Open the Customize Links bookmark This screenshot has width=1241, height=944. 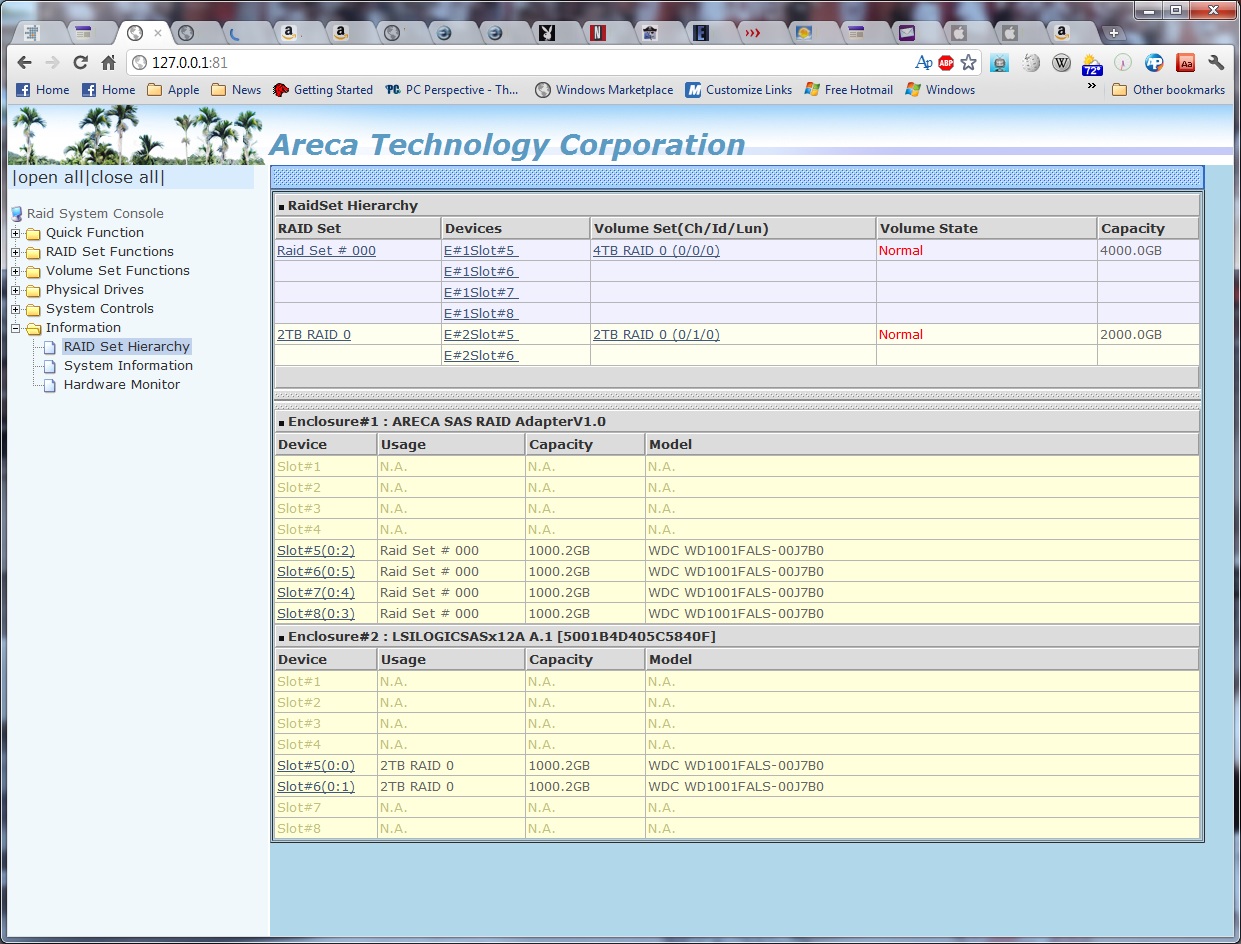[x=739, y=90]
